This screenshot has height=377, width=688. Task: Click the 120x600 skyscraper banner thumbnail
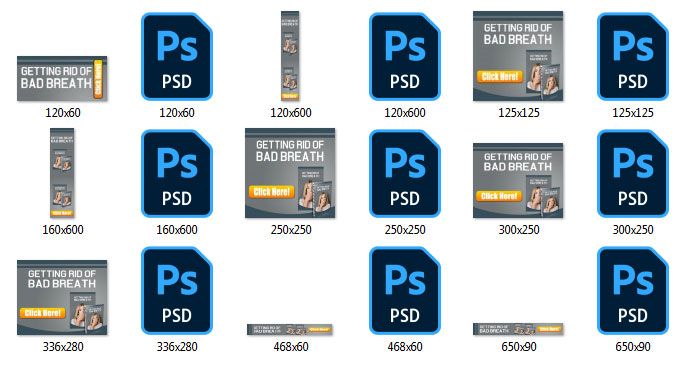coord(290,56)
